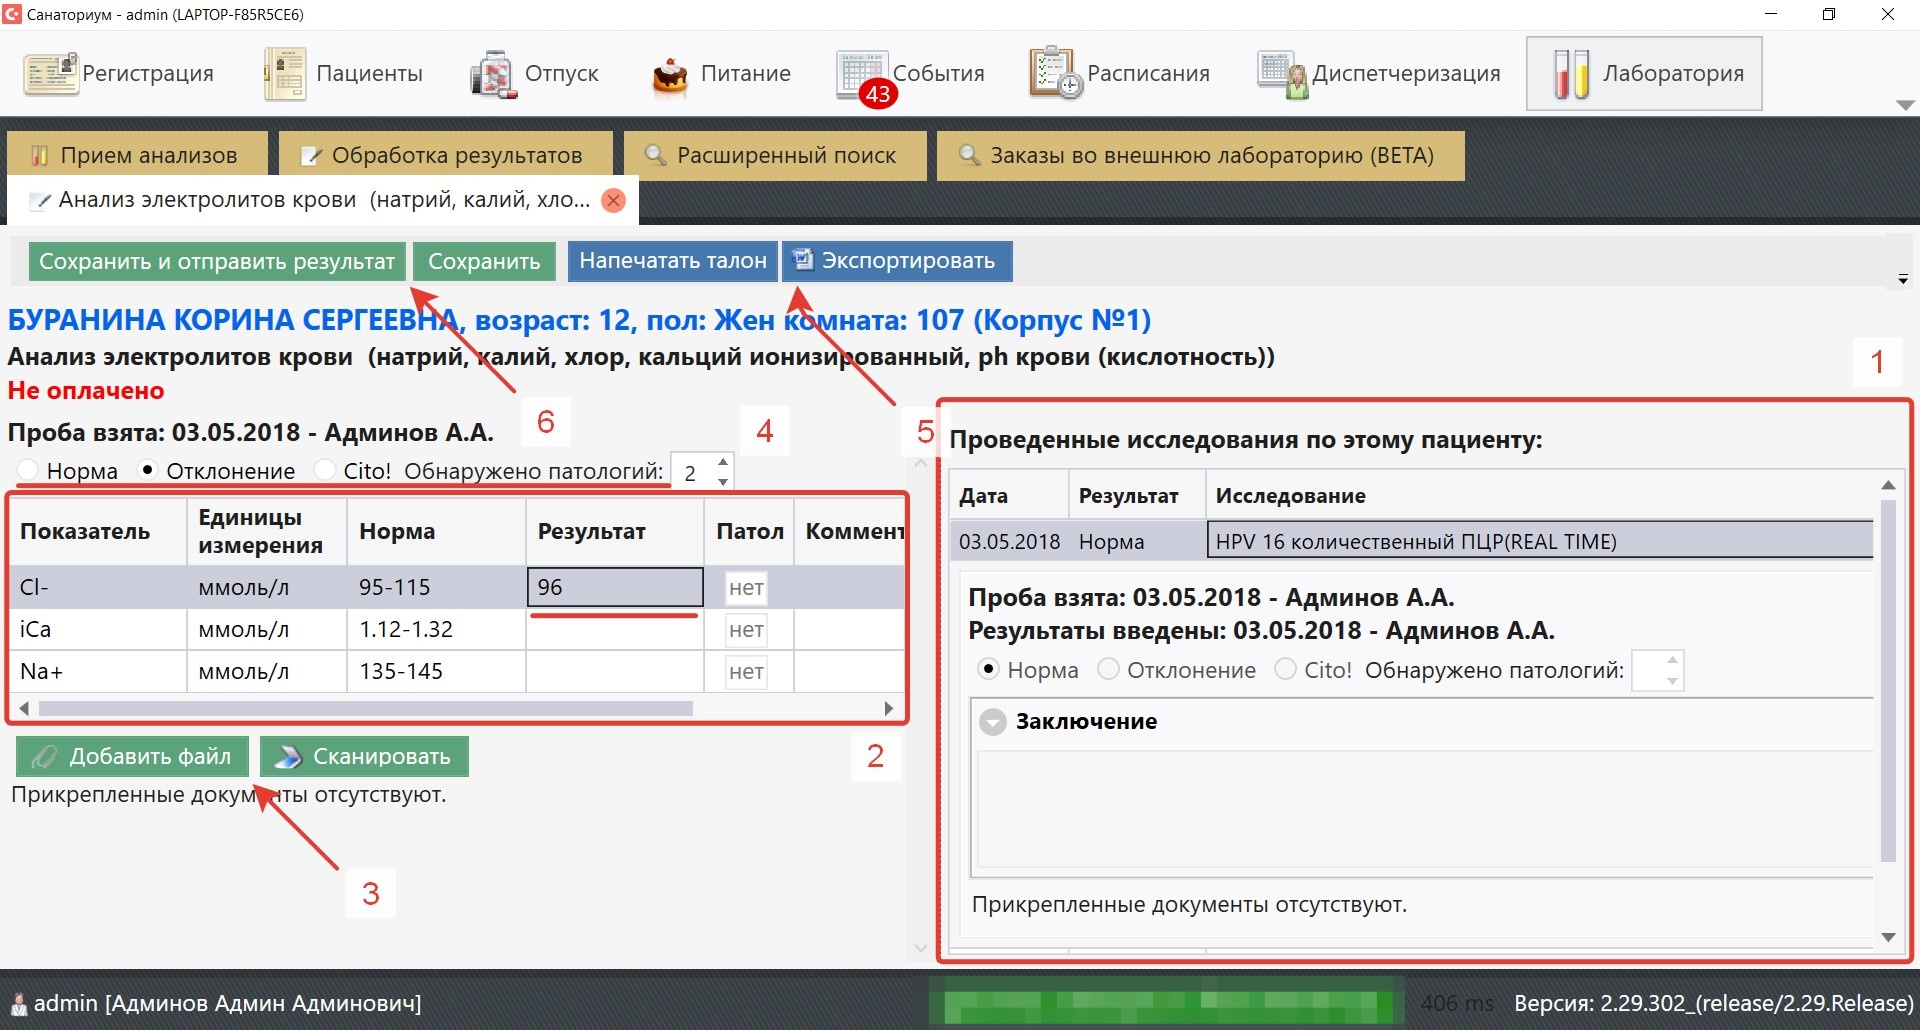This screenshot has height=1030, width=1920.
Task: Click the Результат field for Na+
Action: coord(614,672)
